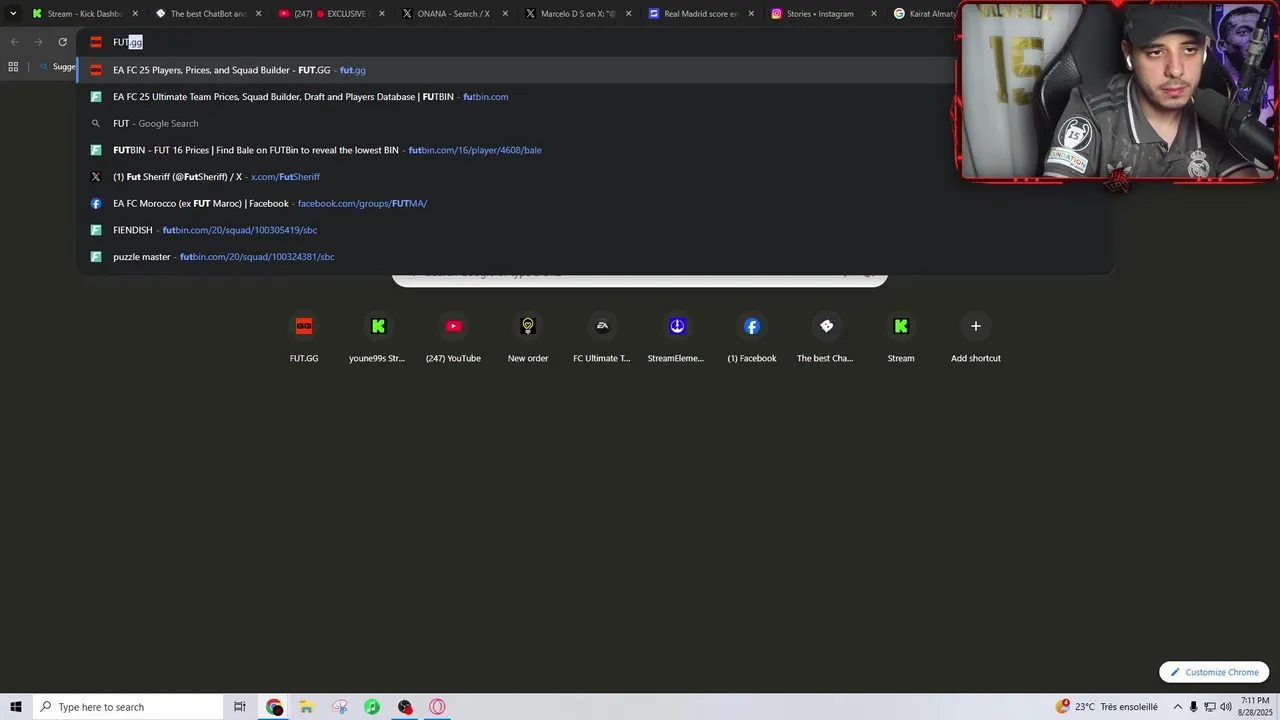This screenshot has height=720, width=1280.
Task: Open the Opera taskbar icon
Action: tap(437, 707)
